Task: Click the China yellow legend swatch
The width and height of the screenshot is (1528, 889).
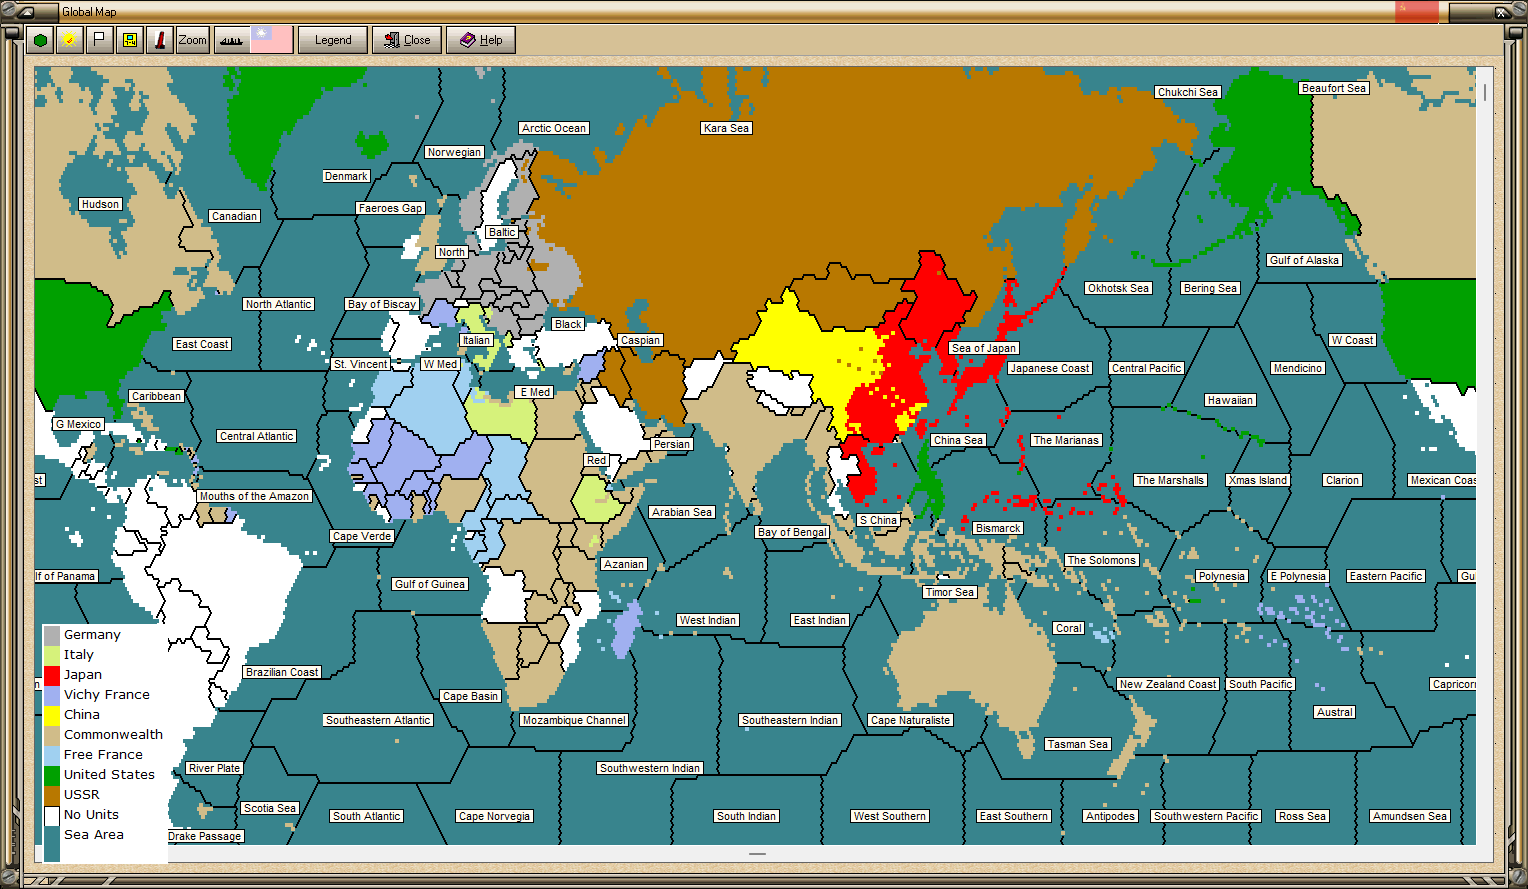Action: pos(52,715)
